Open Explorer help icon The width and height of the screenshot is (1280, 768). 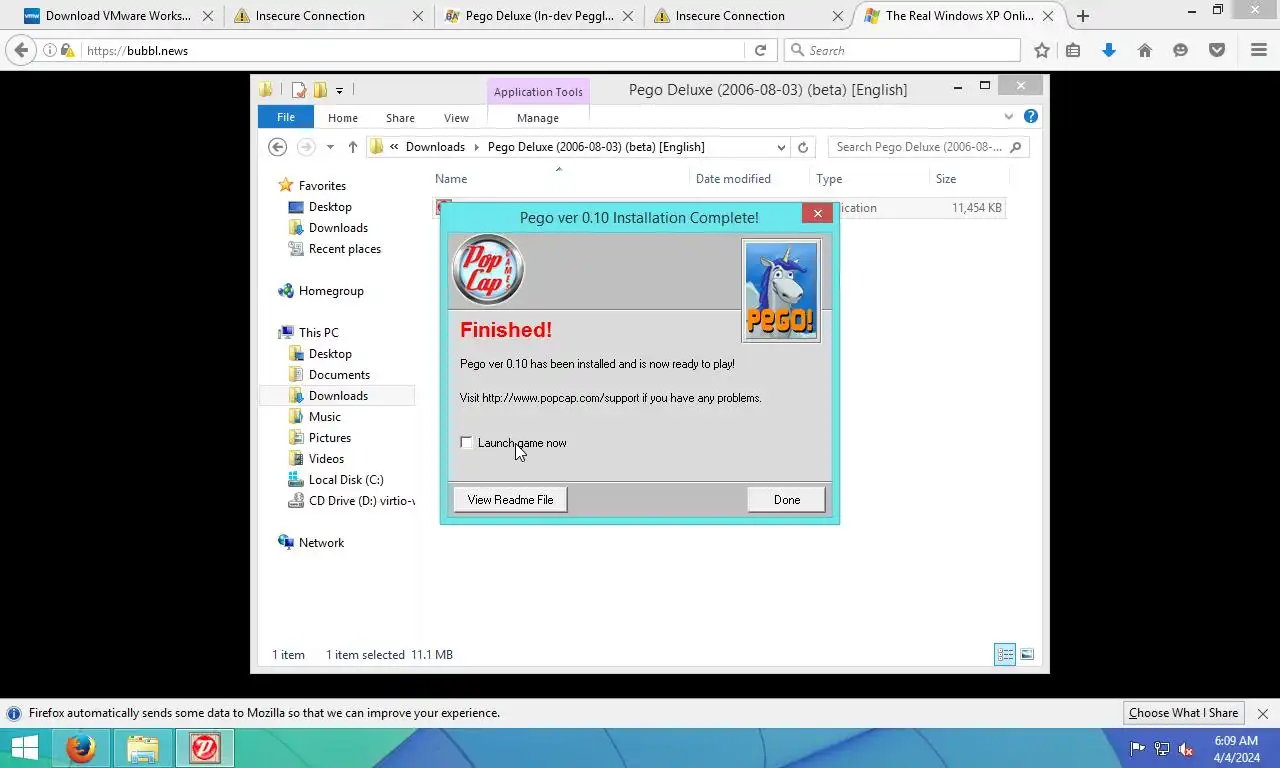pyautogui.click(x=1031, y=117)
